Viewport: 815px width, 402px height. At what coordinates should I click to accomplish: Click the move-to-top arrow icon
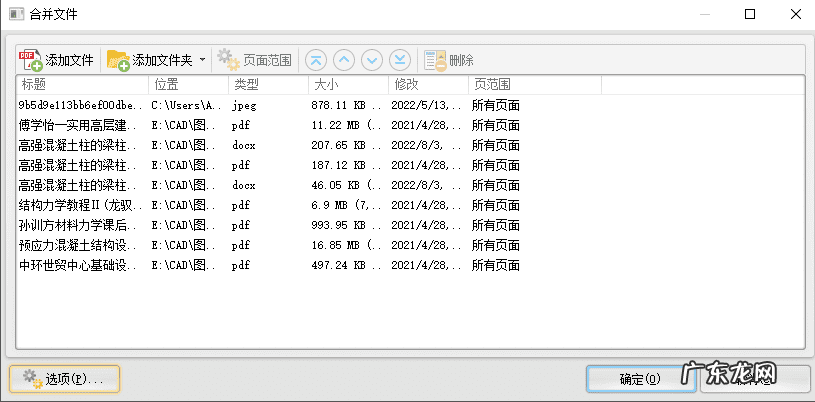(316, 60)
